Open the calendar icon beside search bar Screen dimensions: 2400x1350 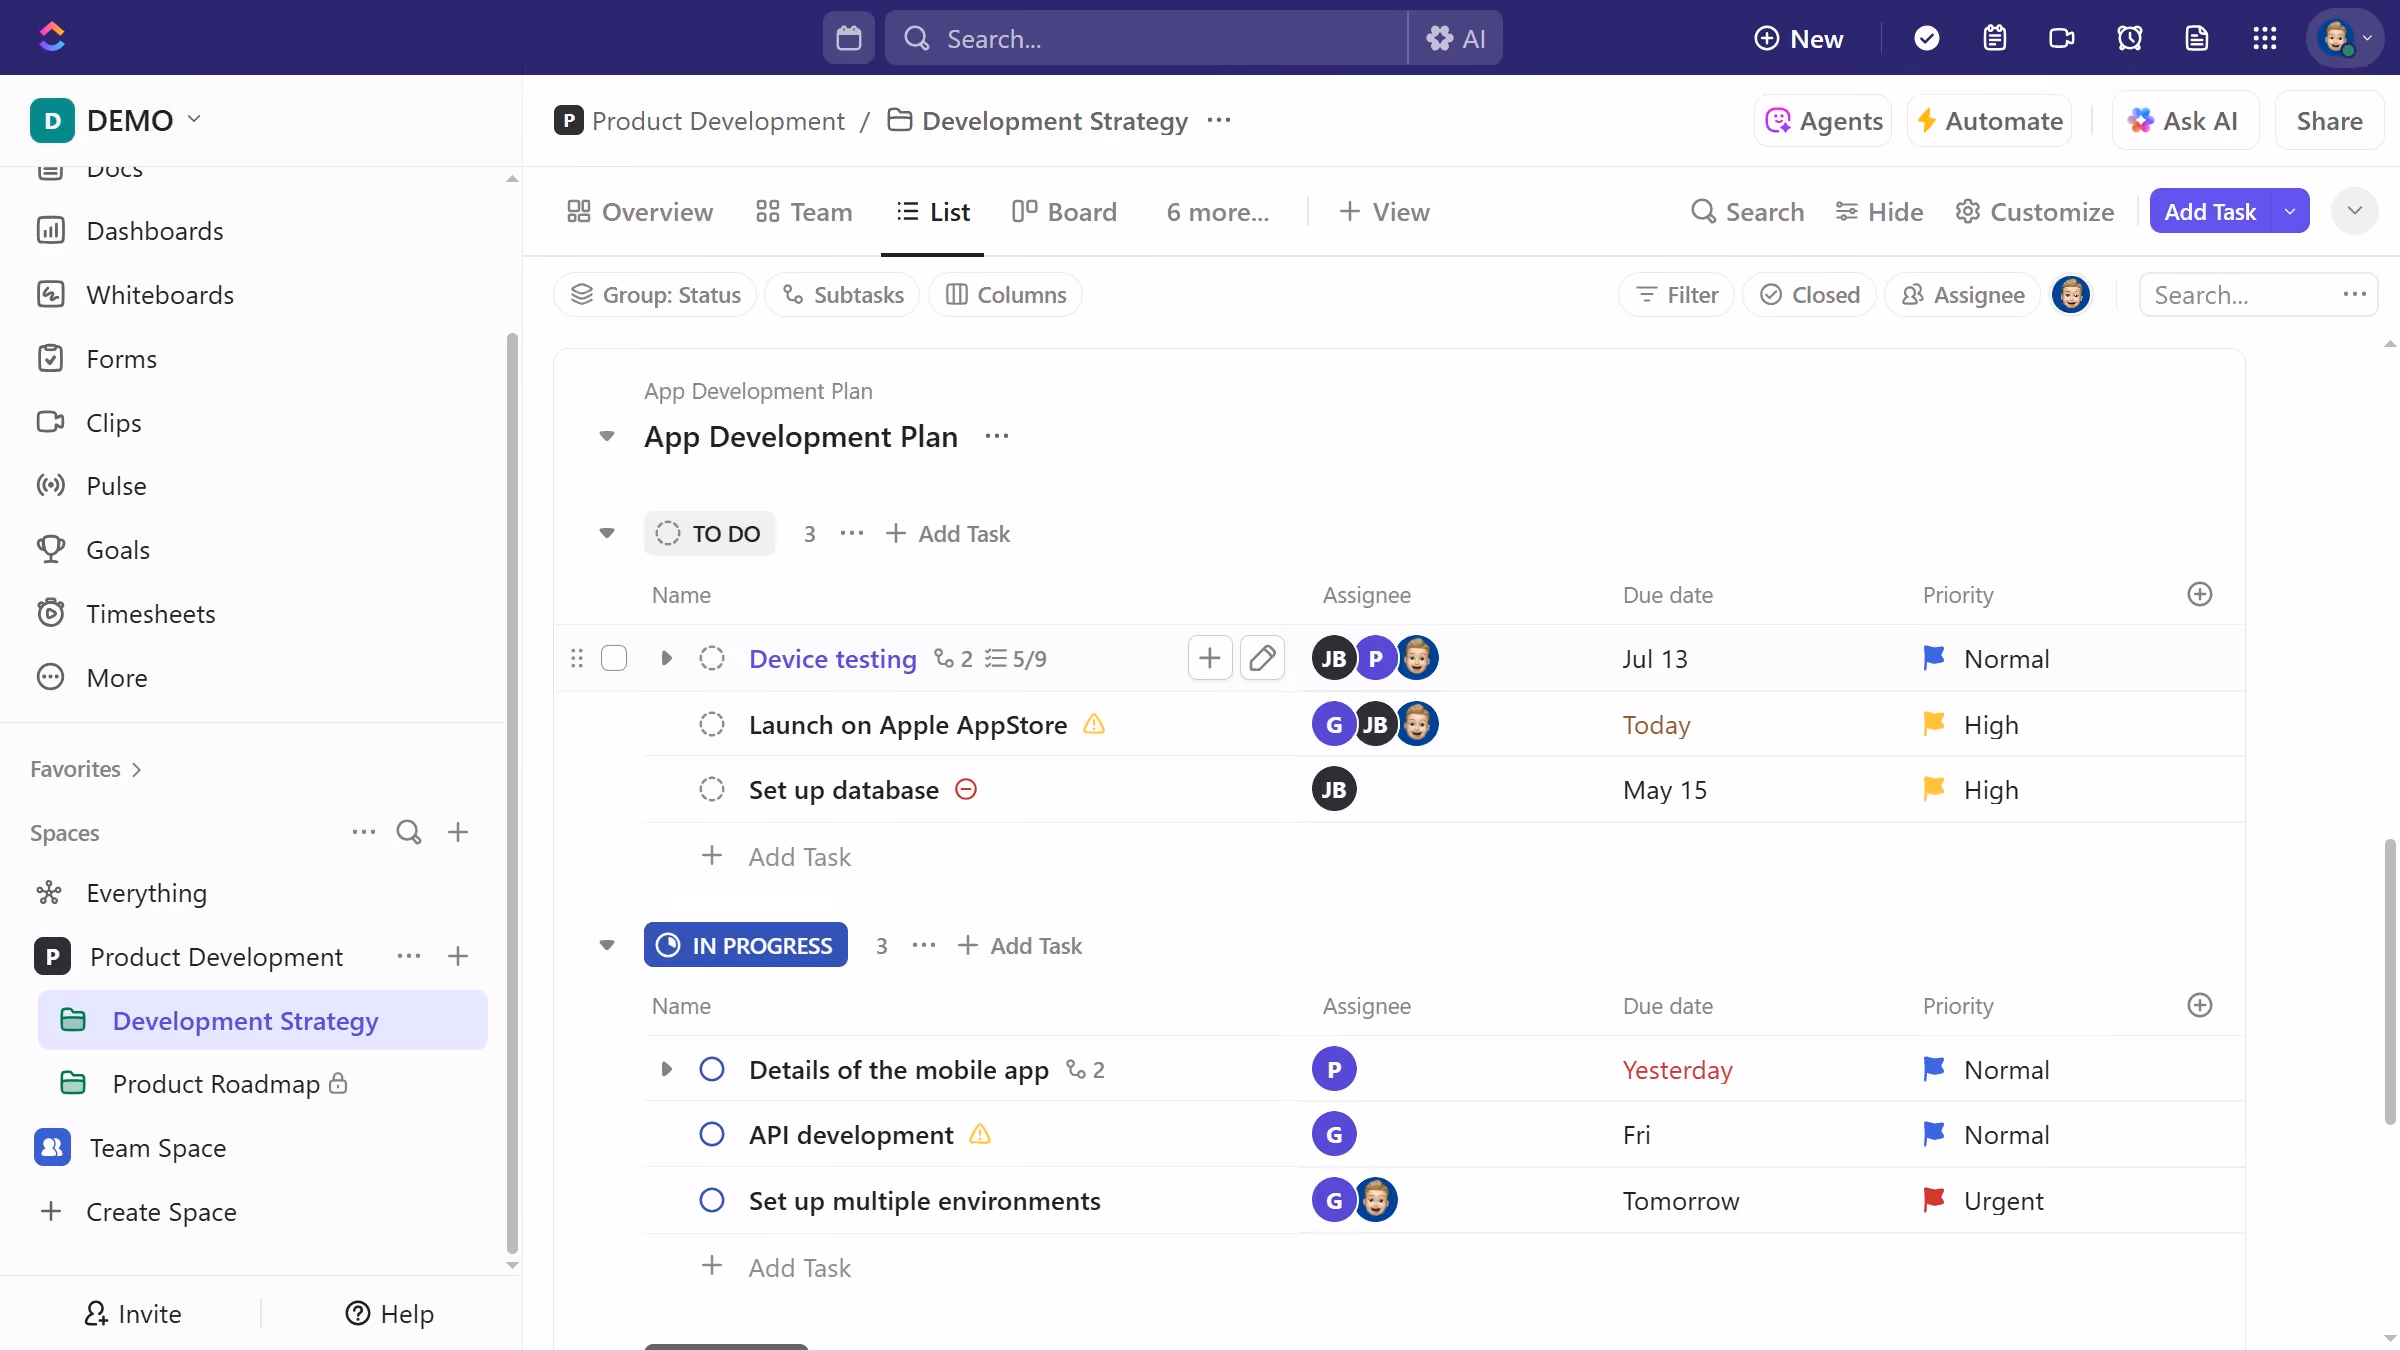(x=849, y=38)
